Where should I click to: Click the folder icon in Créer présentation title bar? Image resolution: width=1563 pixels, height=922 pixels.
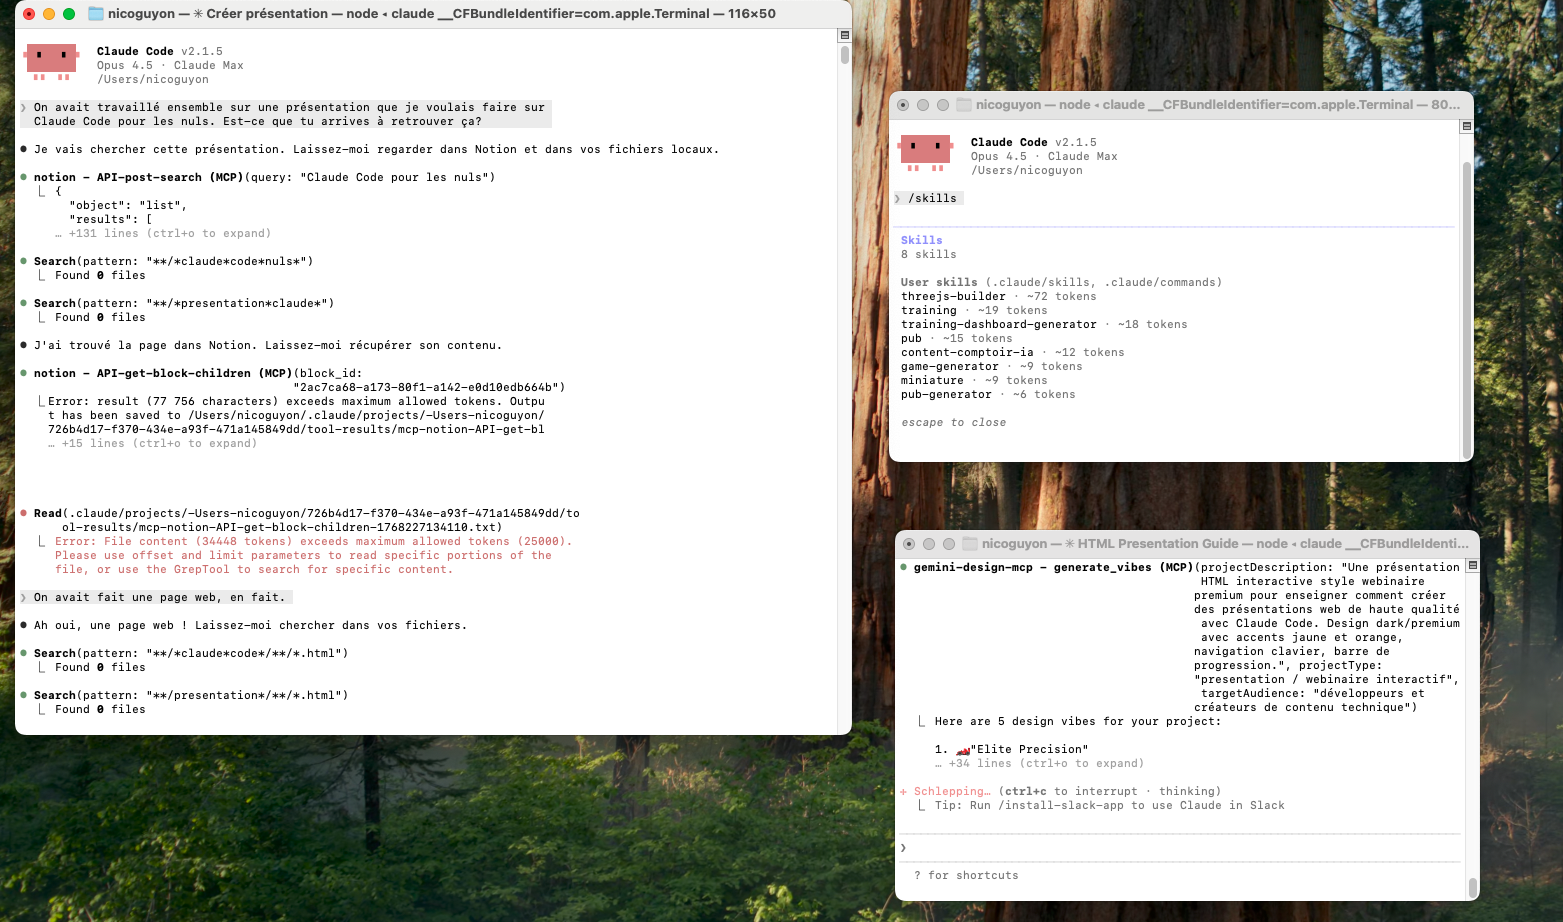(96, 14)
